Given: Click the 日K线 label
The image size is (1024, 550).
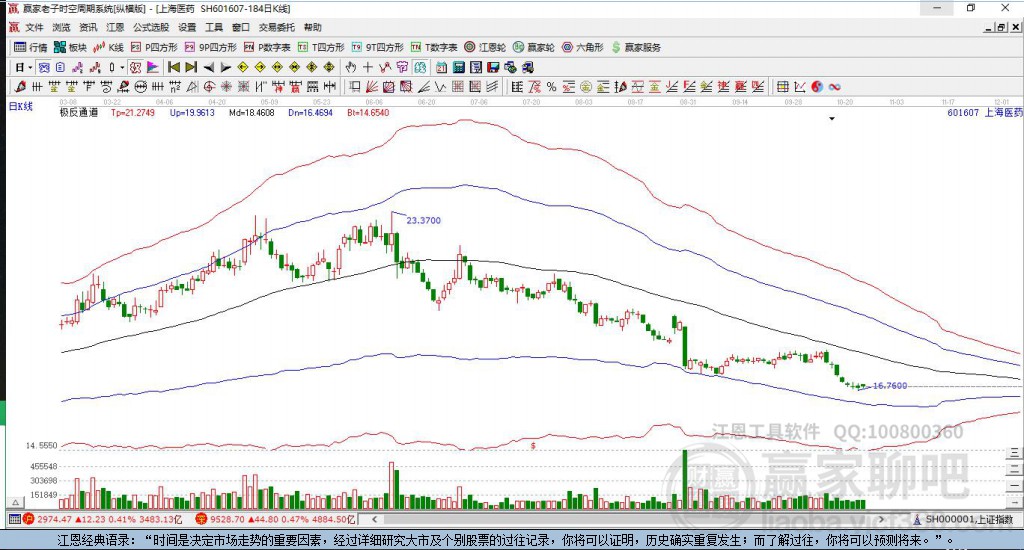Looking at the screenshot, I should coord(20,106).
